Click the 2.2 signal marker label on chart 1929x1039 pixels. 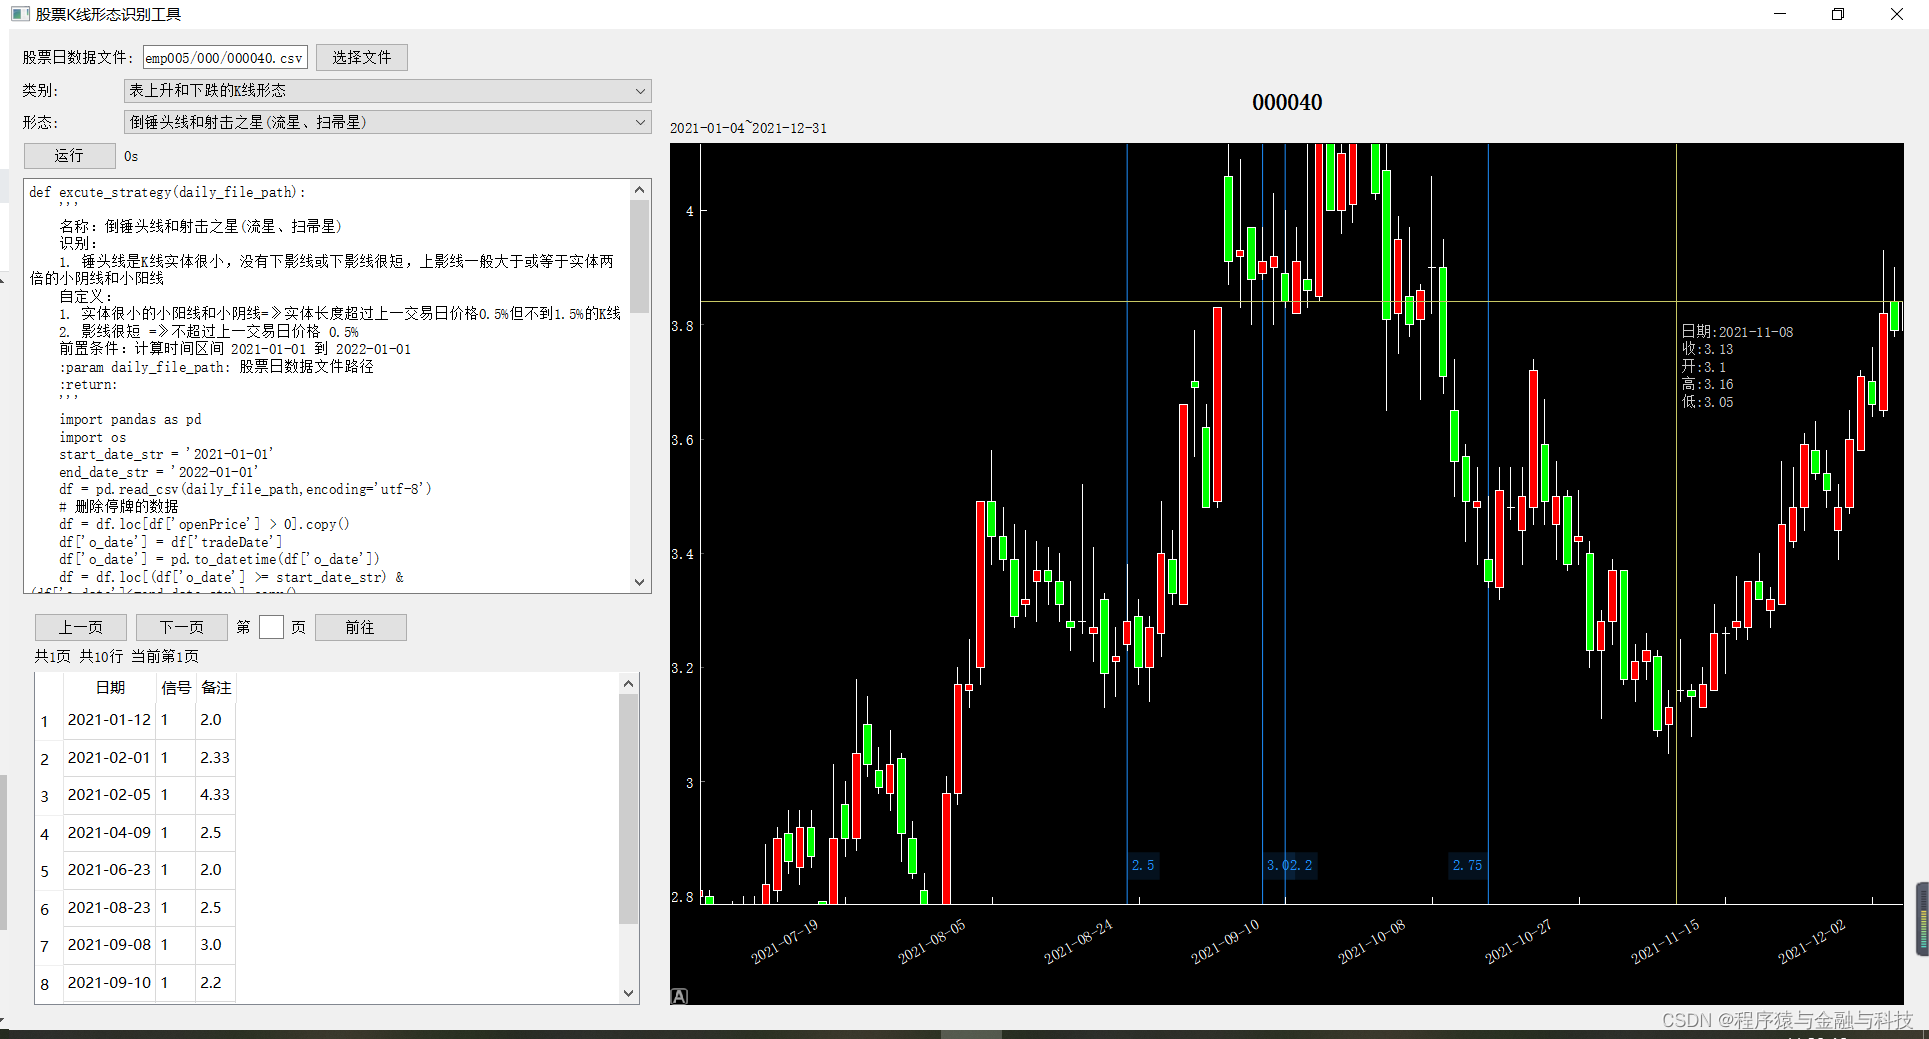tap(1301, 865)
